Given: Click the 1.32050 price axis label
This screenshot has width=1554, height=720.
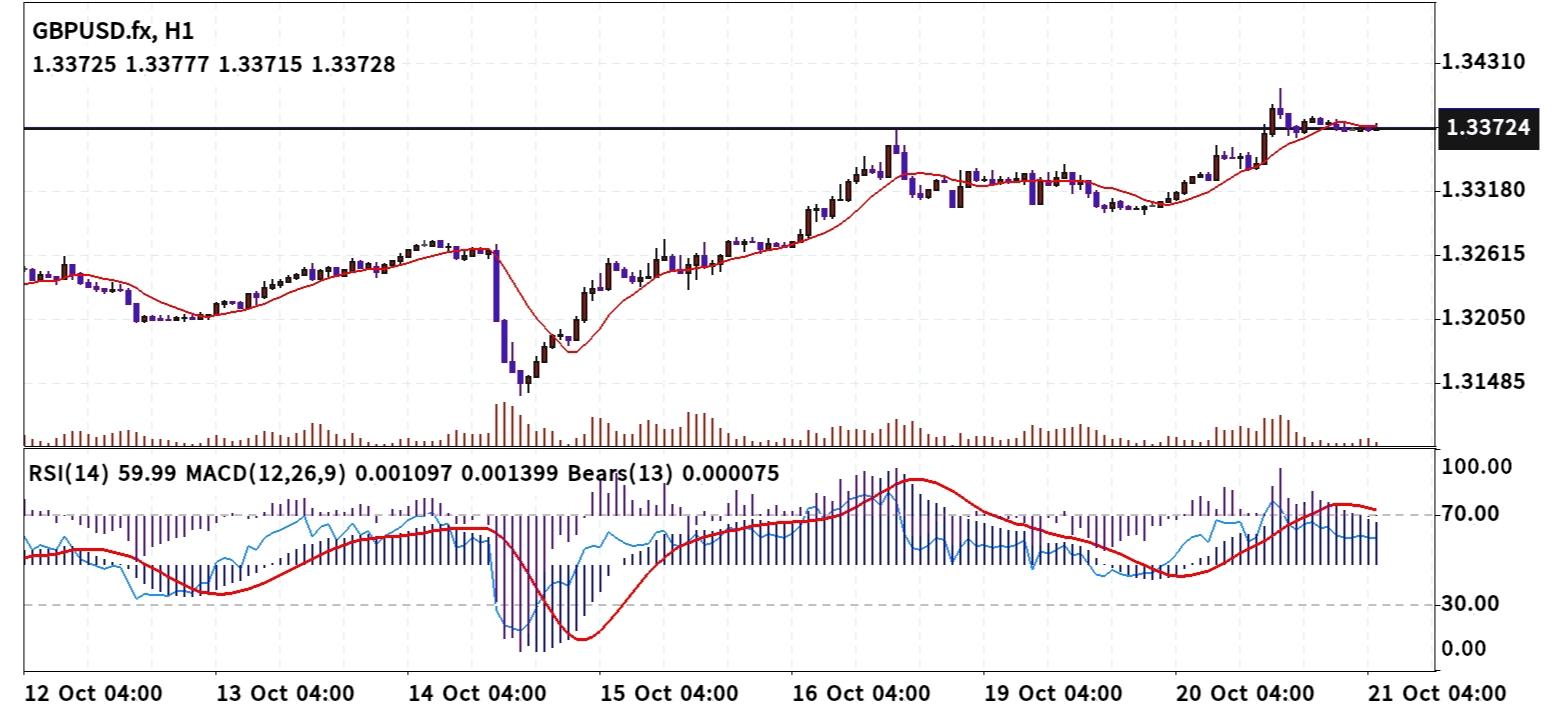Looking at the screenshot, I should tap(1483, 318).
